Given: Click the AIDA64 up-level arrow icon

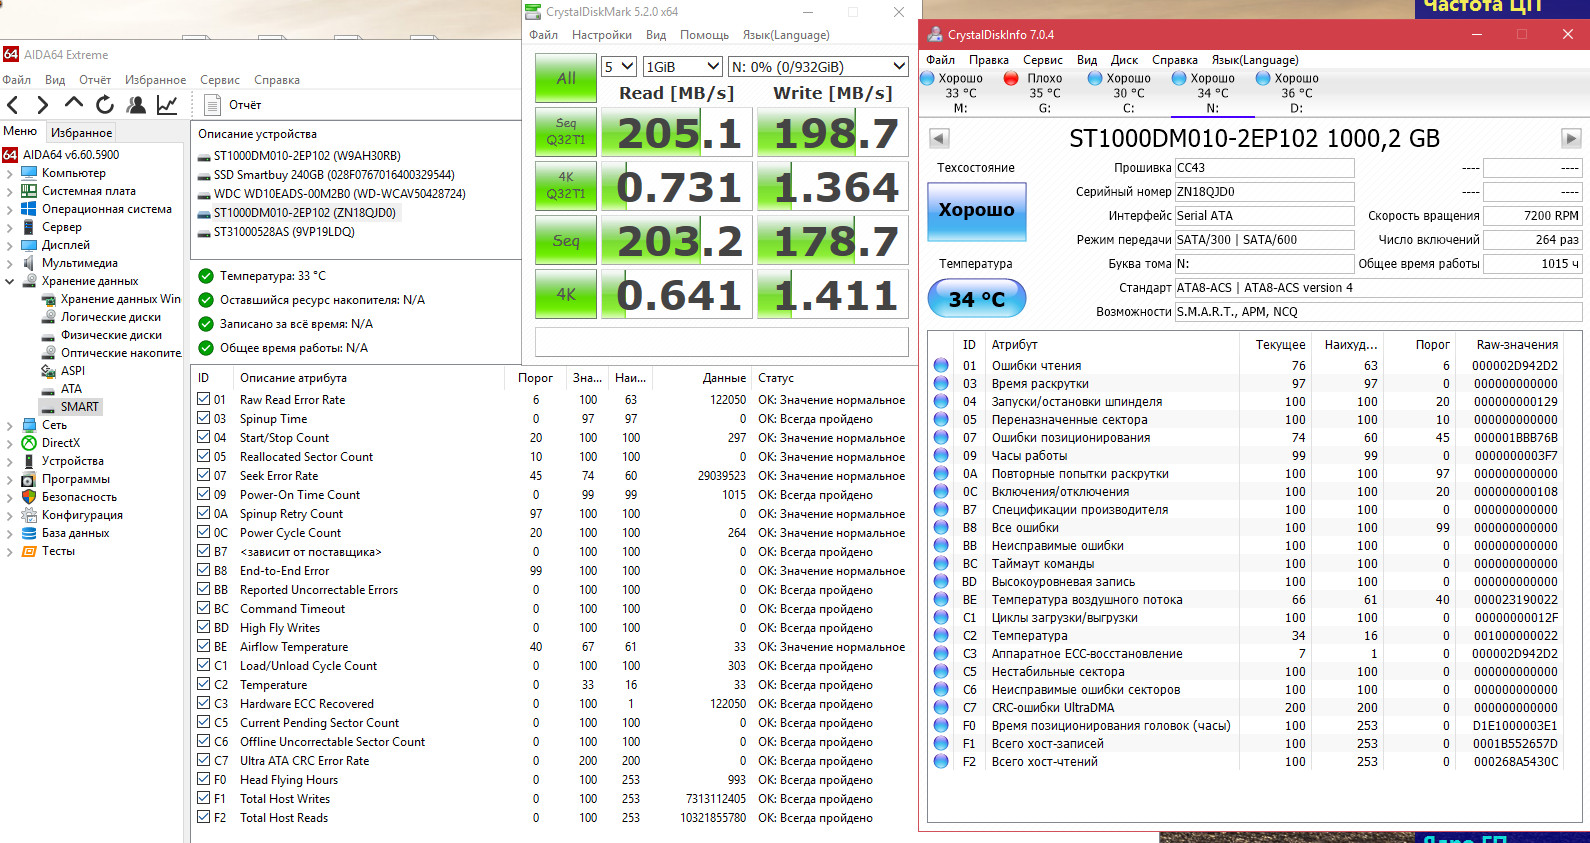Looking at the screenshot, I should coord(74,103).
